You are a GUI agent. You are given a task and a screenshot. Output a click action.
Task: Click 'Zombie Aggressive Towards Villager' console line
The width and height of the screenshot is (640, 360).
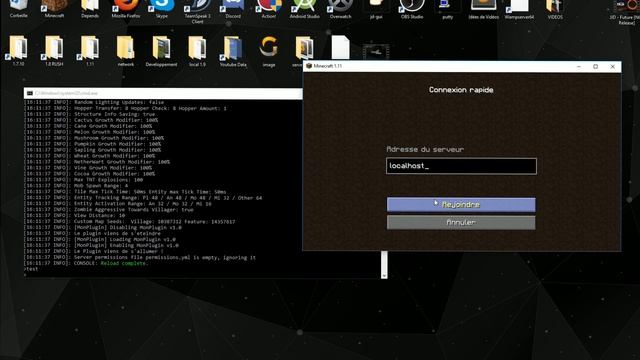(x=109, y=210)
